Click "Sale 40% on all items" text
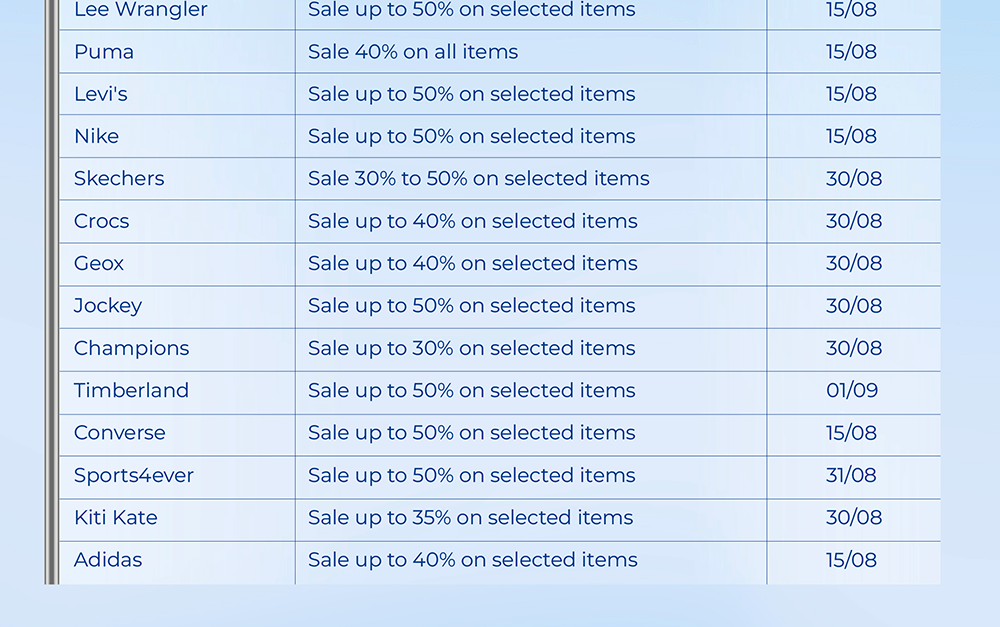Viewport: 1000px width, 627px height. point(413,52)
